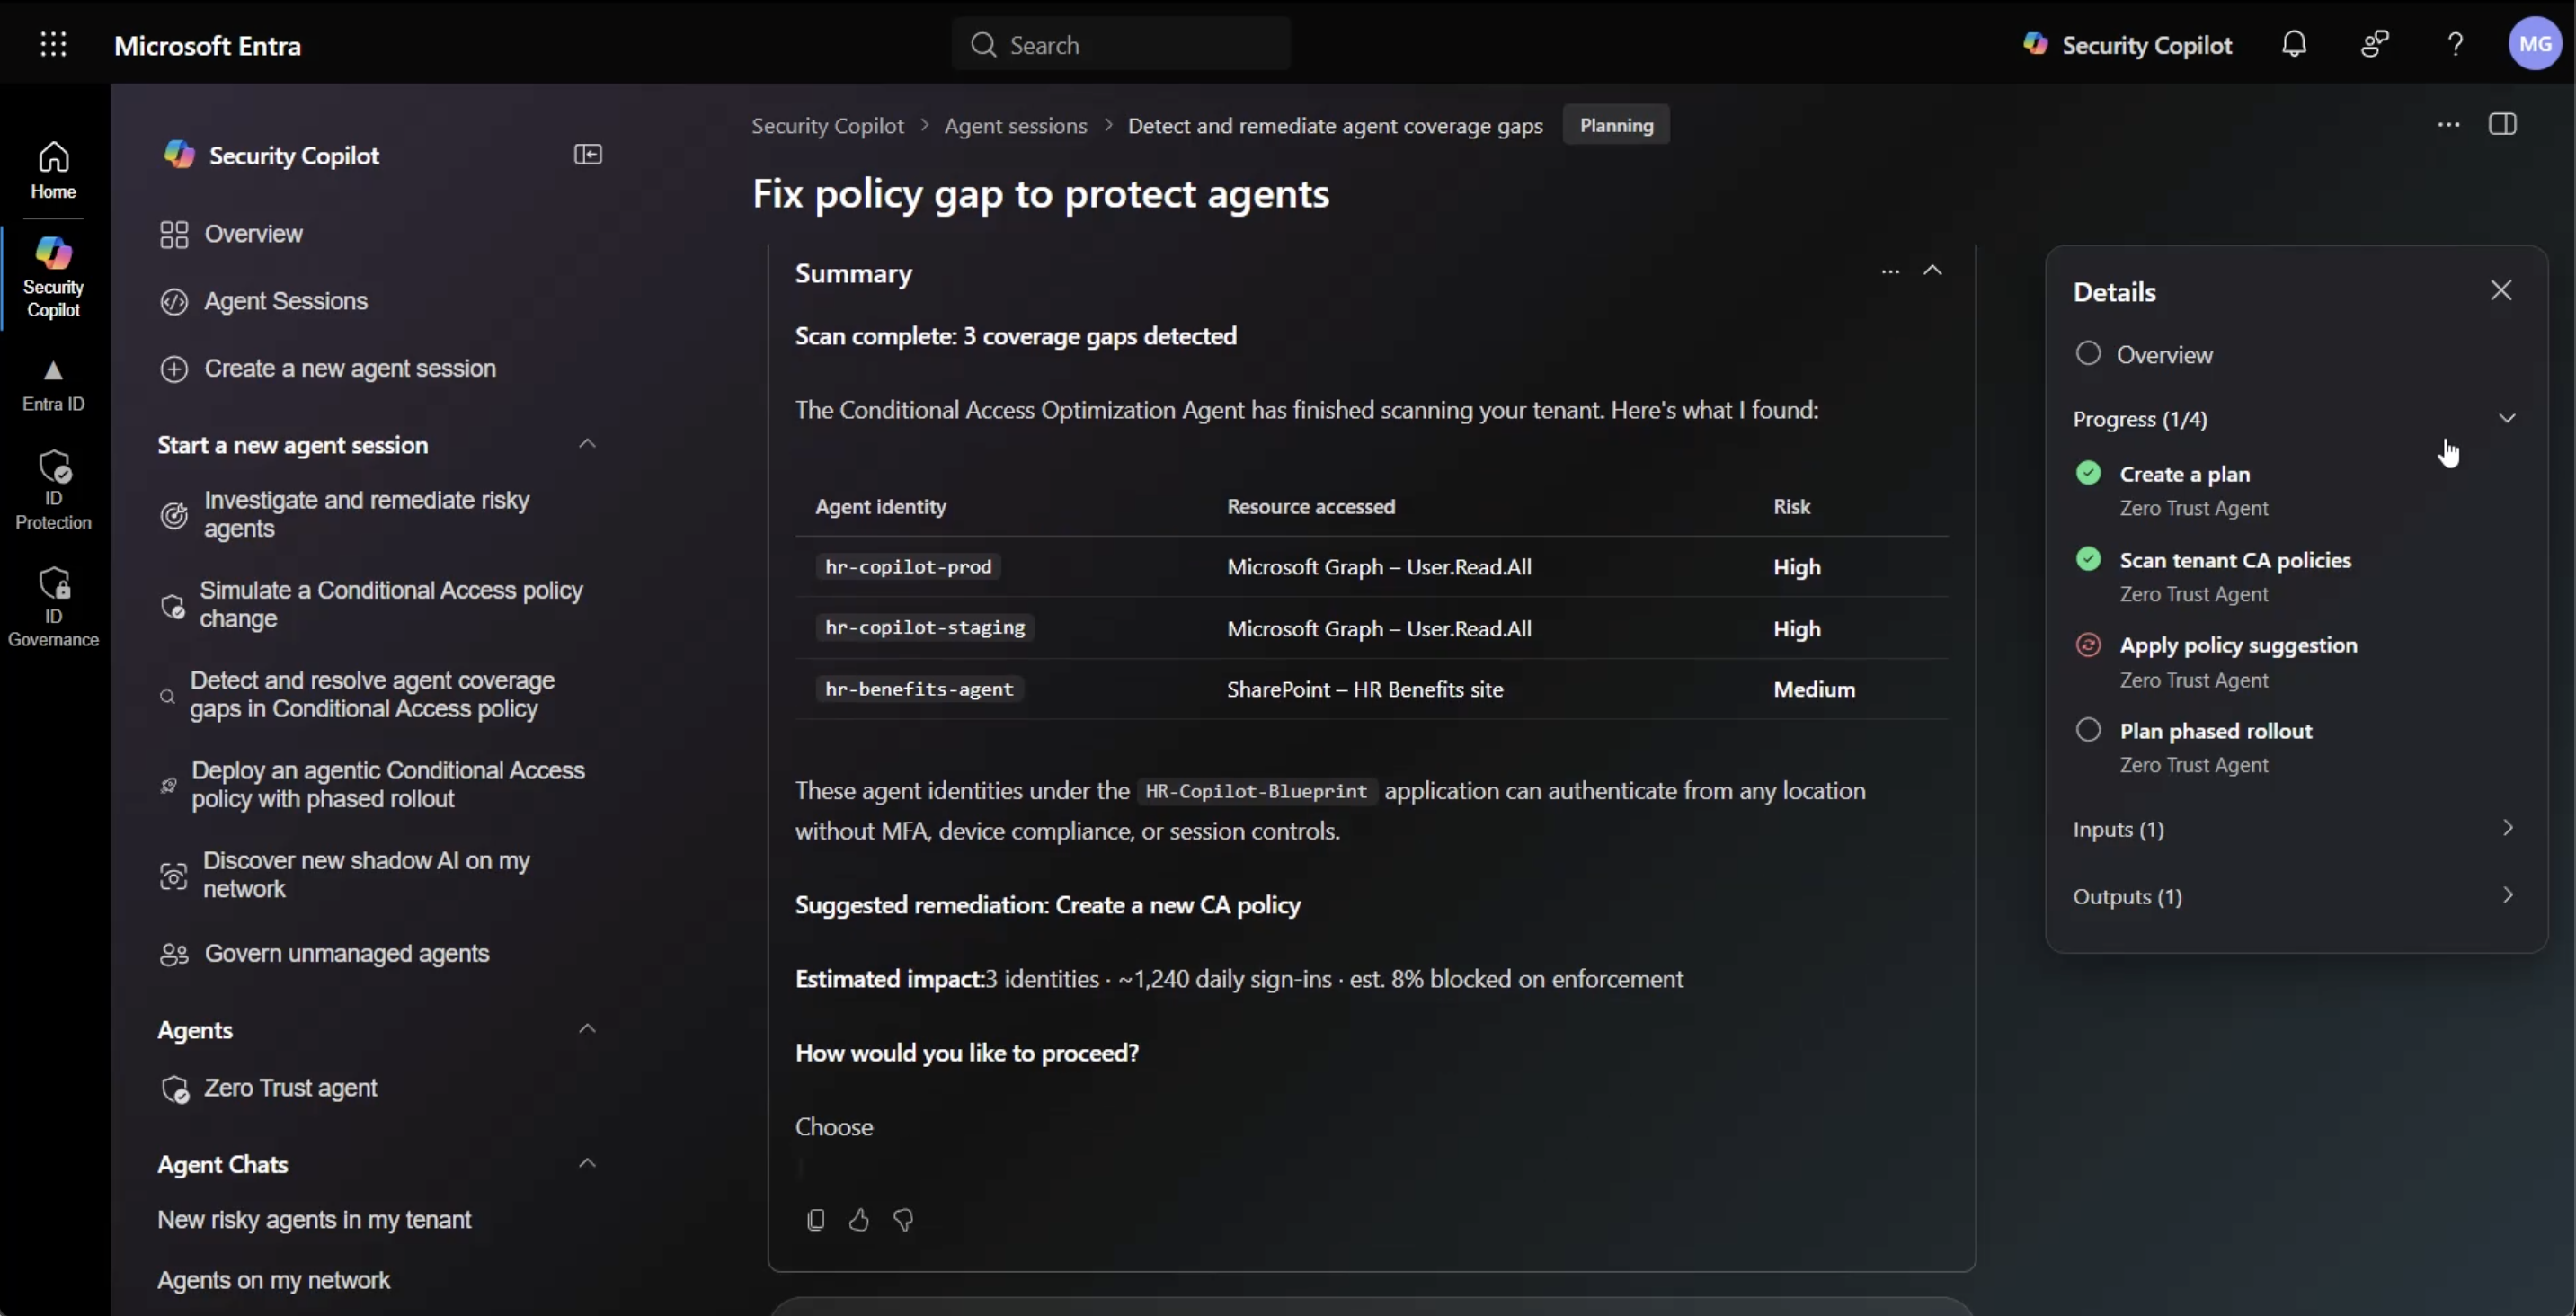Open the help question mark icon
This screenshot has height=1316, width=2576.
tap(2455, 44)
